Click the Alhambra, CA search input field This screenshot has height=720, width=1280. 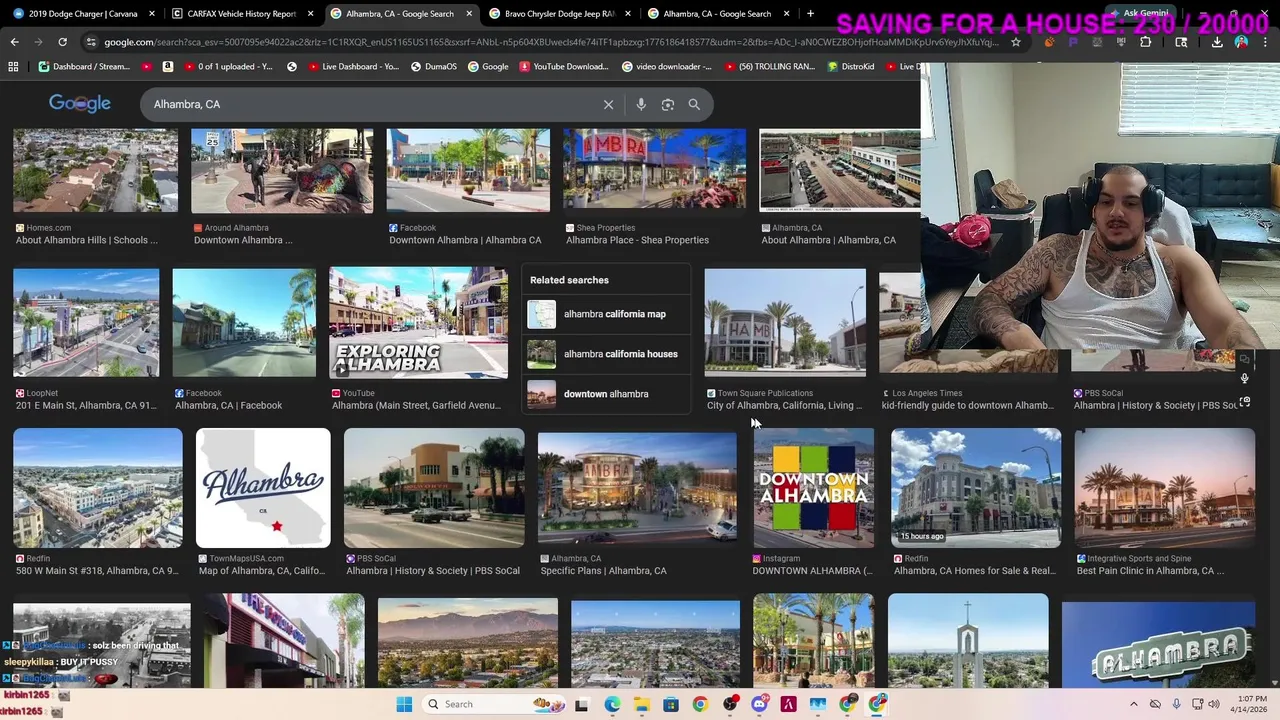(370, 104)
